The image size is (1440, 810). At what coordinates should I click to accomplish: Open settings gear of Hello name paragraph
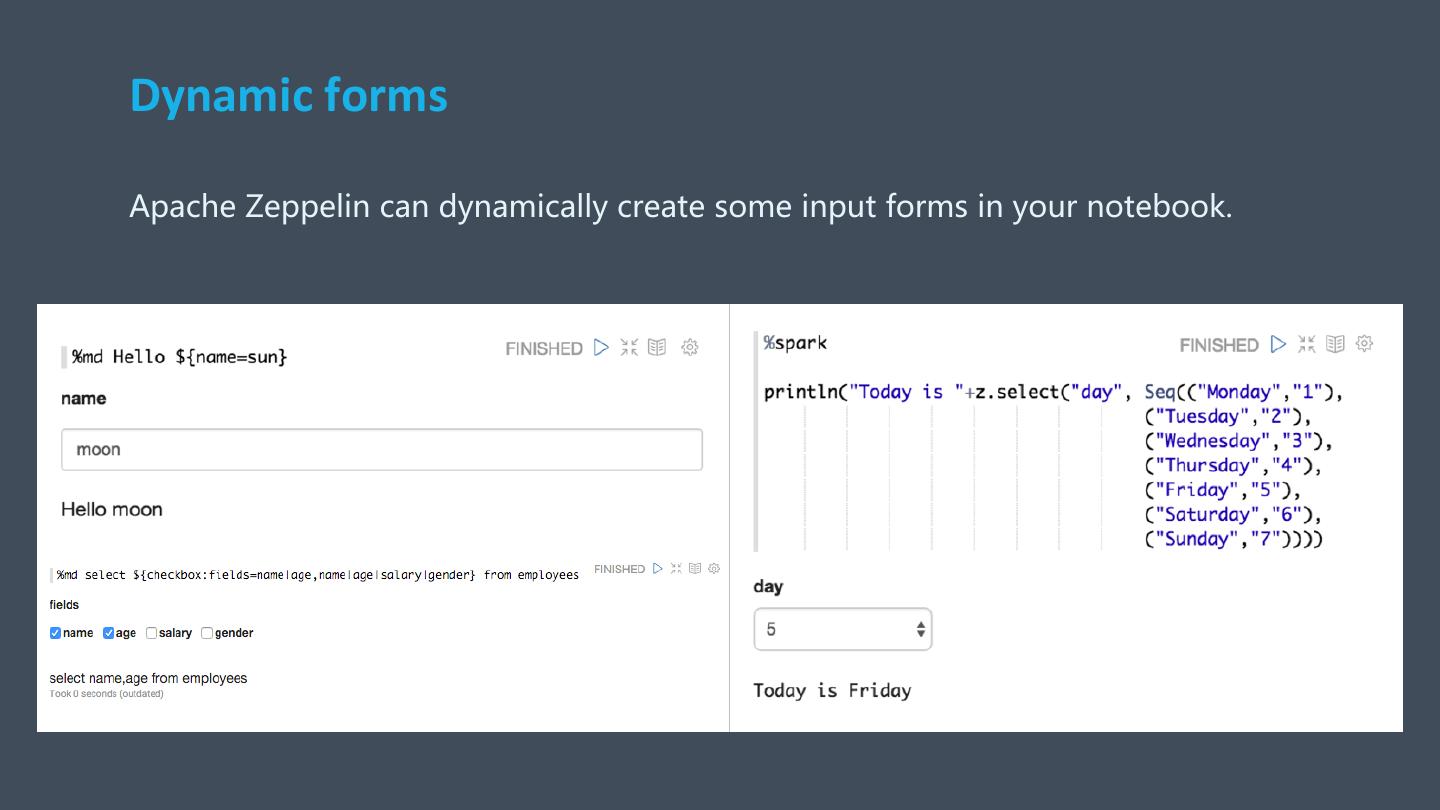(x=690, y=348)
